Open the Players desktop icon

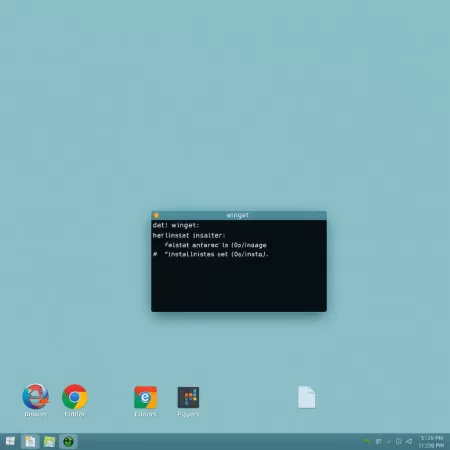click(188, 401)
